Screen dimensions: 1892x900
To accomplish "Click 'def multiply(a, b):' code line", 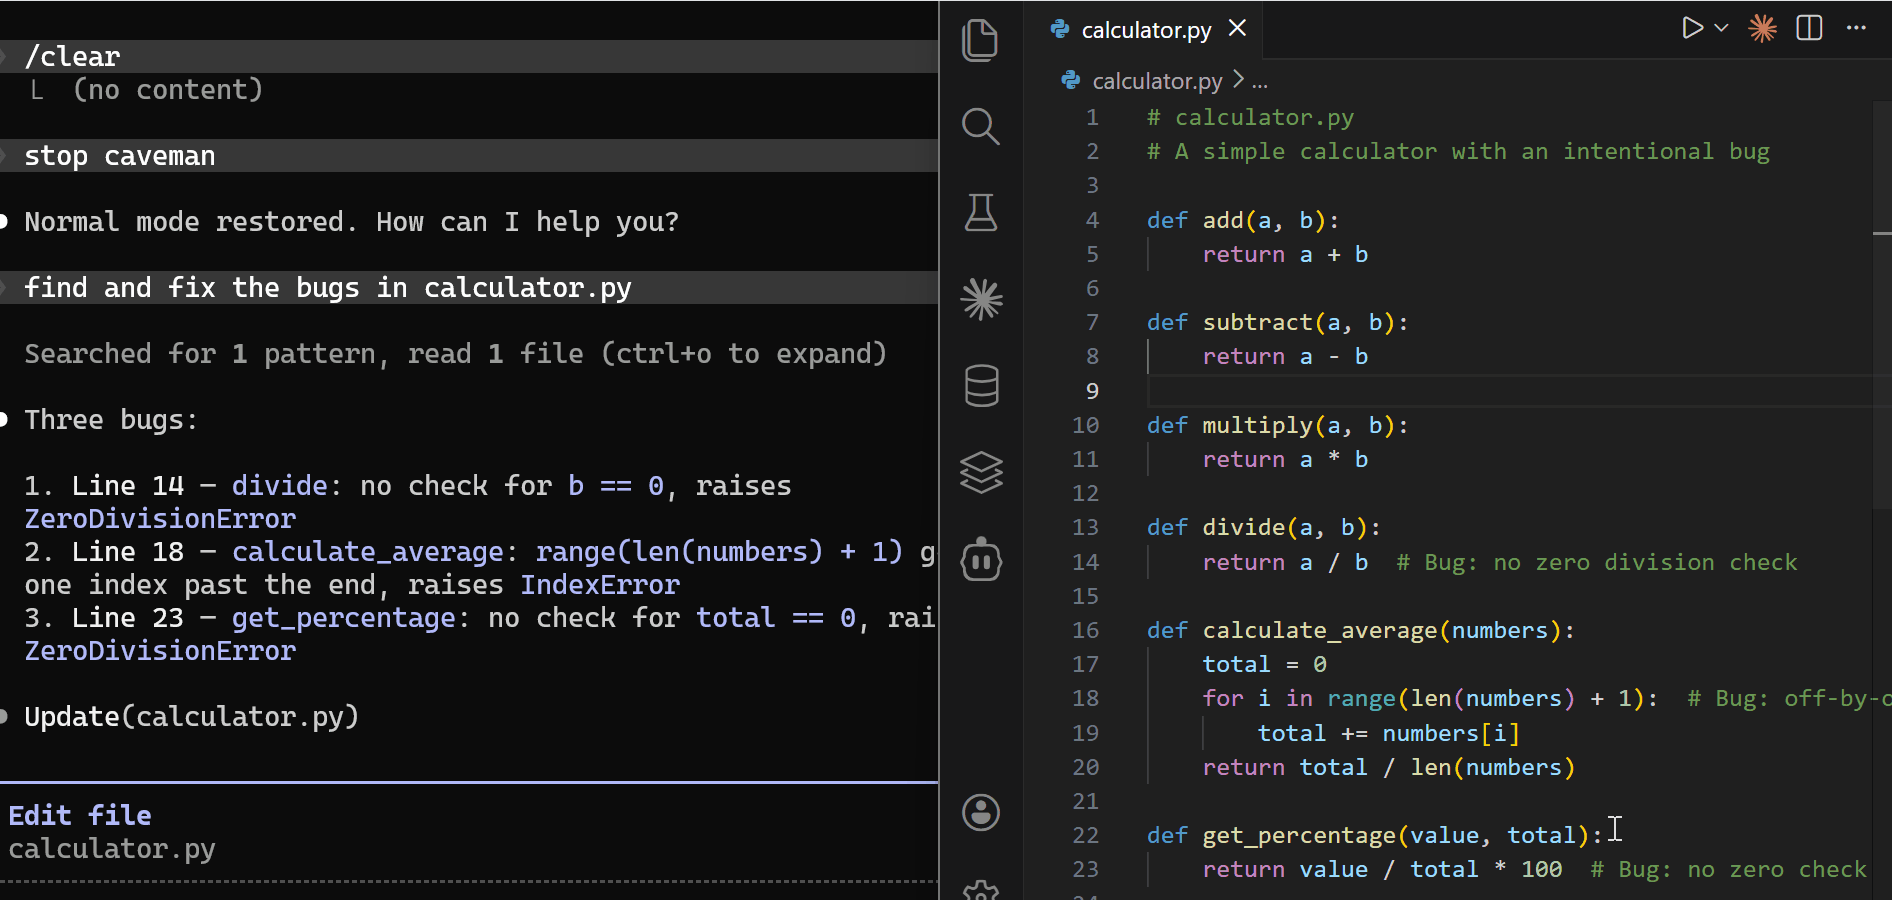I will coord(1277,425).
